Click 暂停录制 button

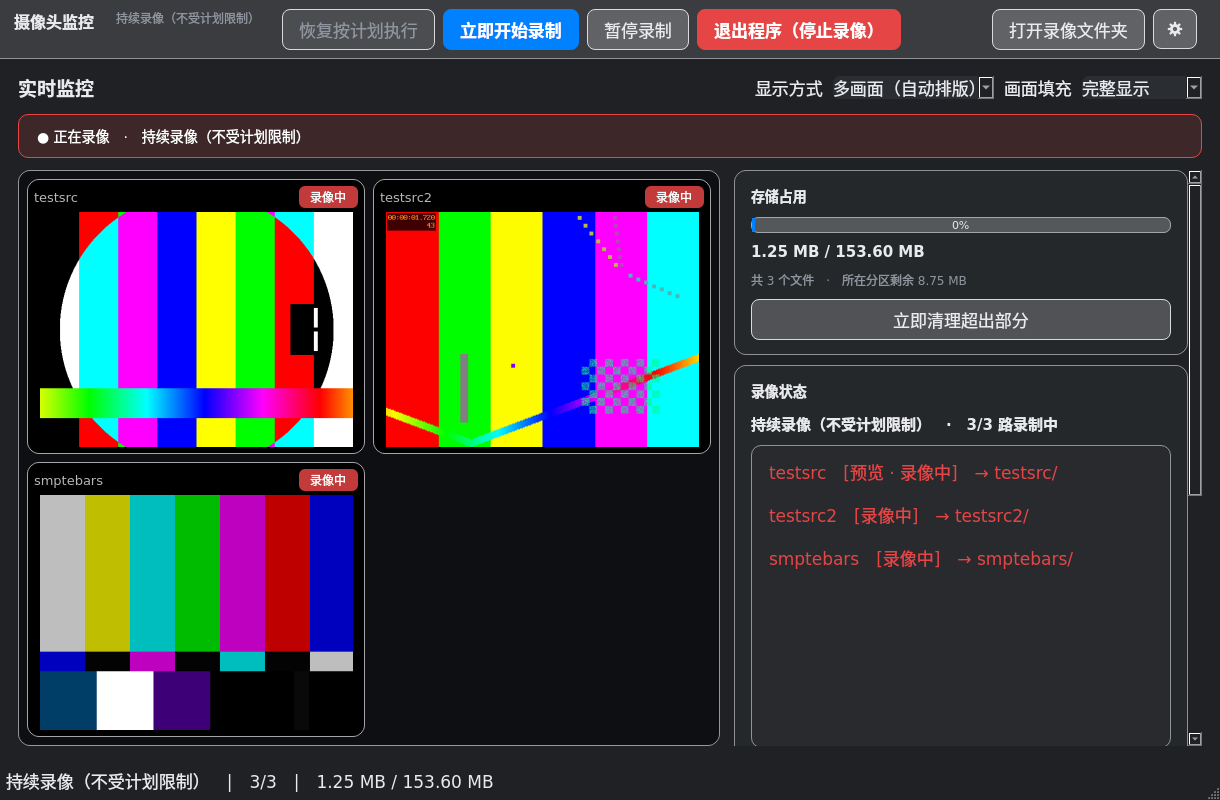pos(638,30)
